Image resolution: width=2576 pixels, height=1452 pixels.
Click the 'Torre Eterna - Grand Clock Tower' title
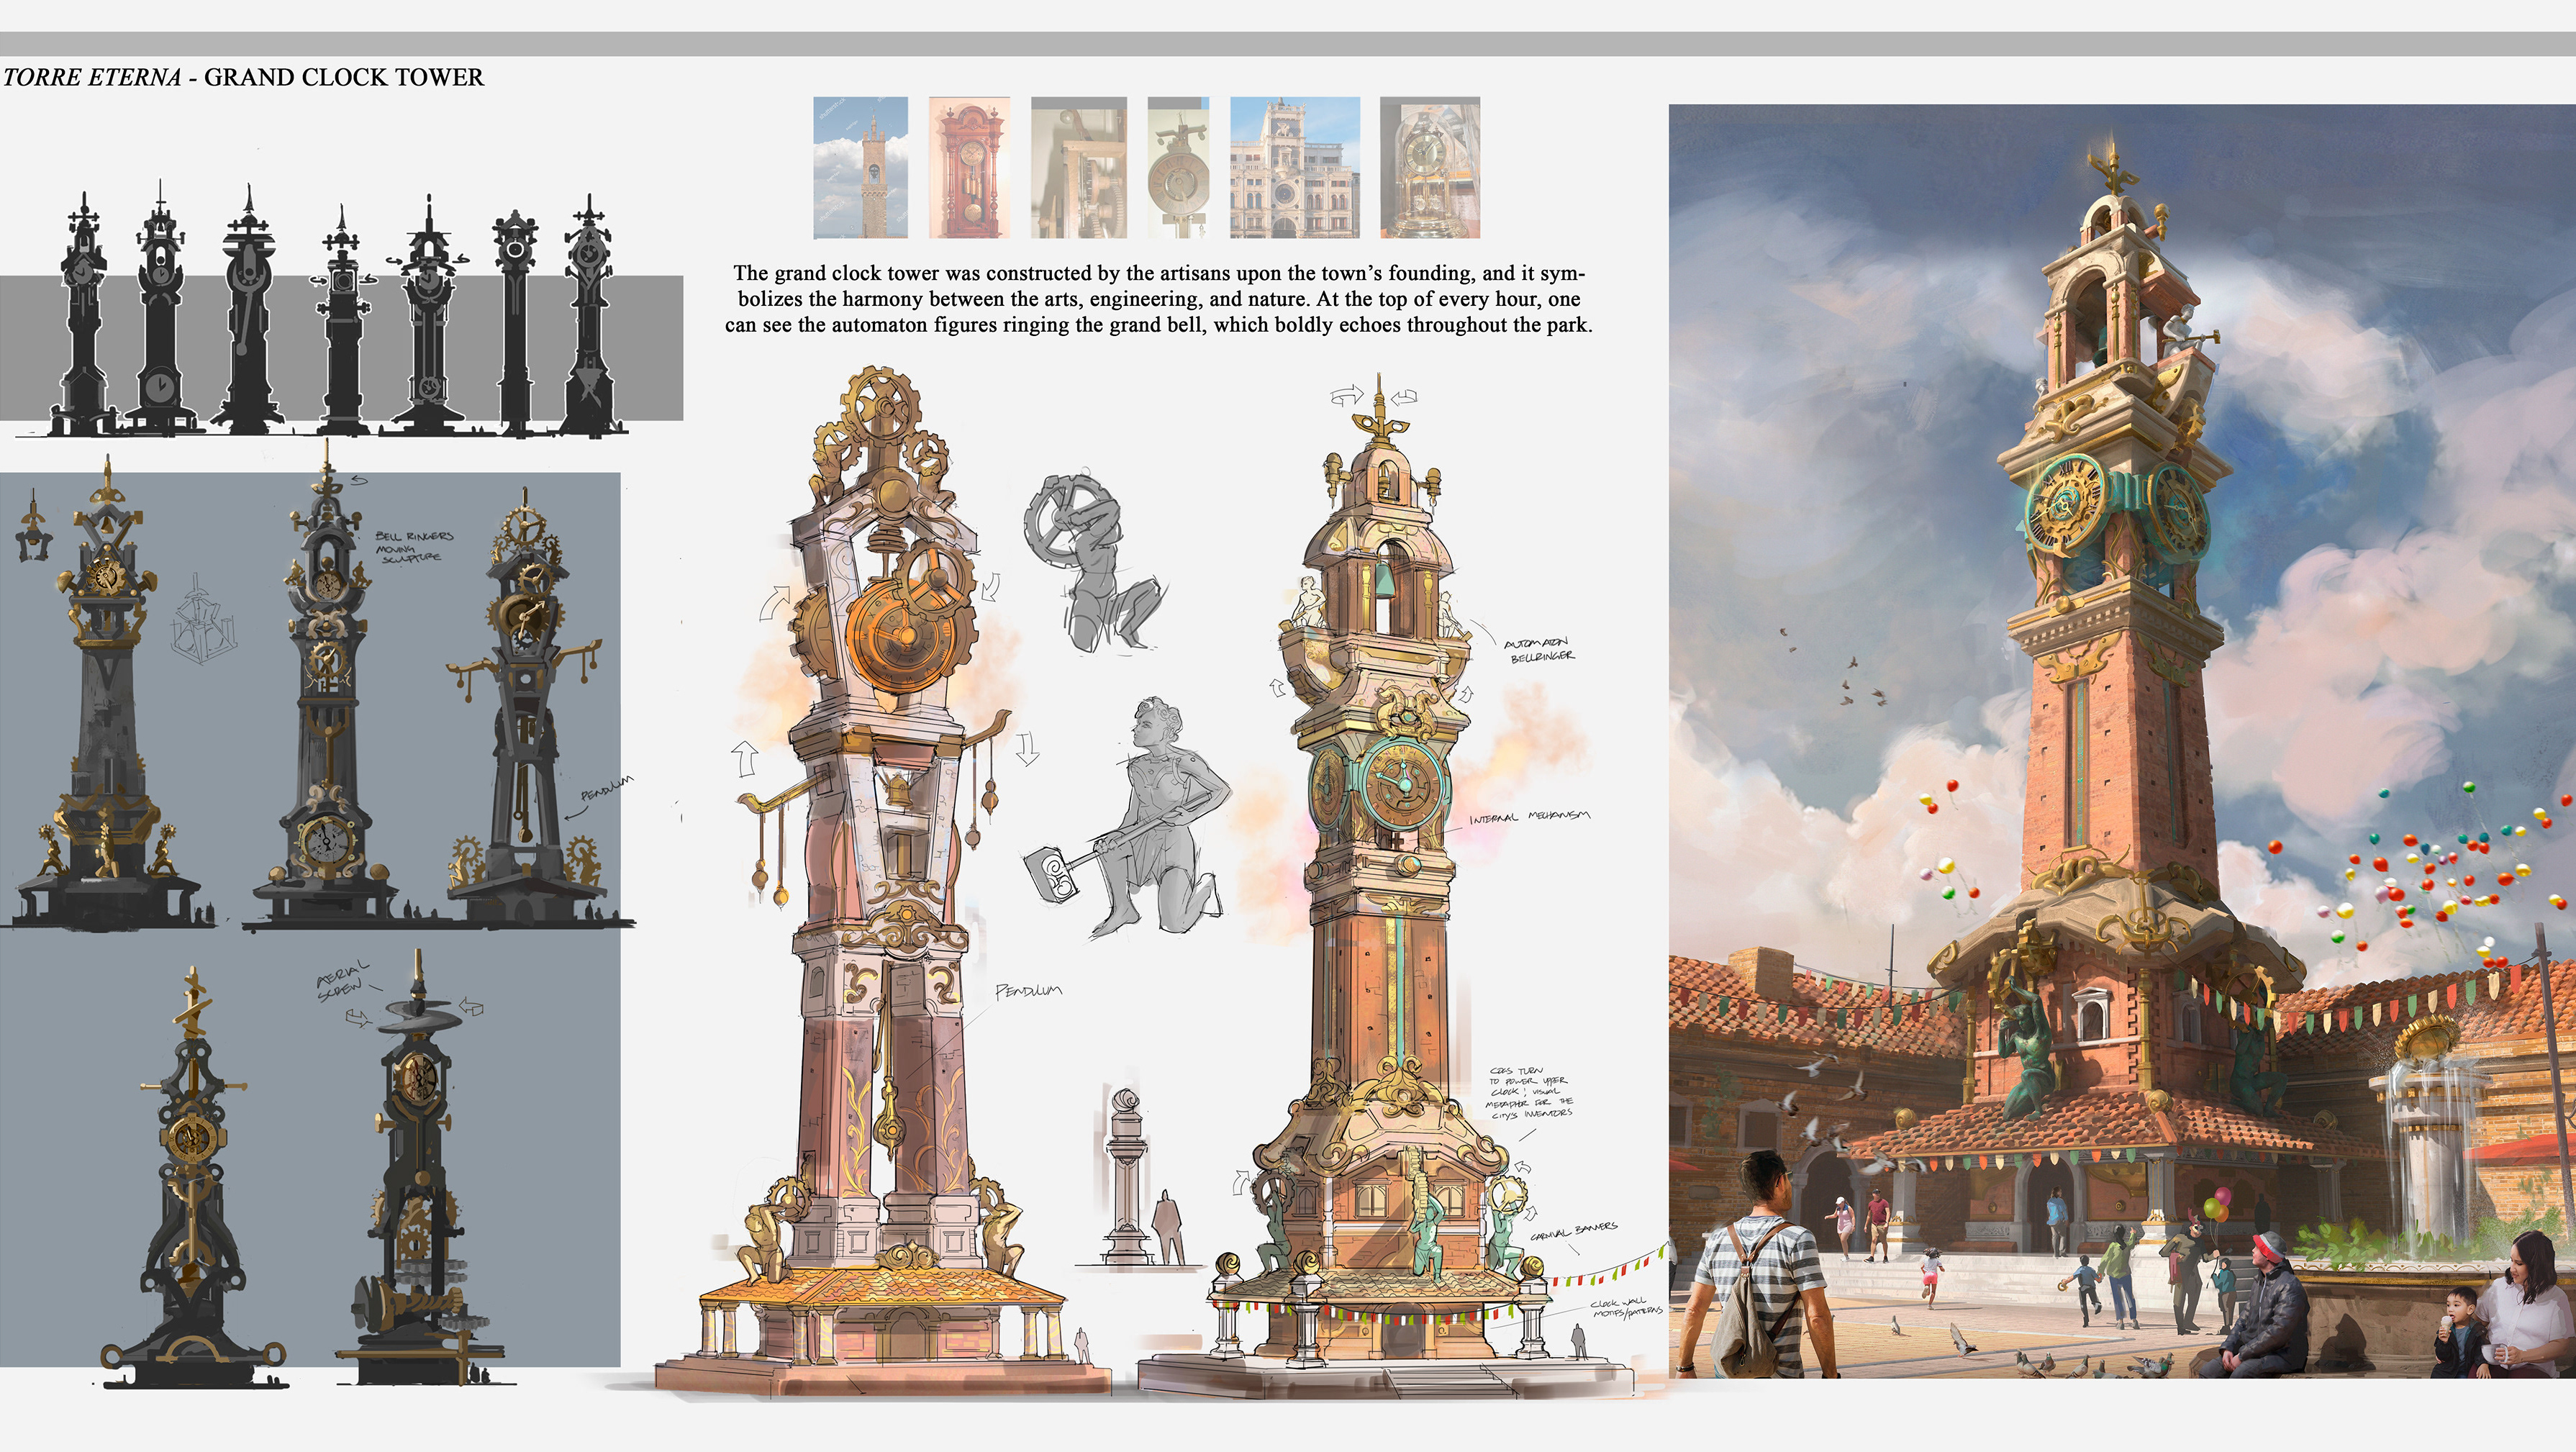pos(243,77)
